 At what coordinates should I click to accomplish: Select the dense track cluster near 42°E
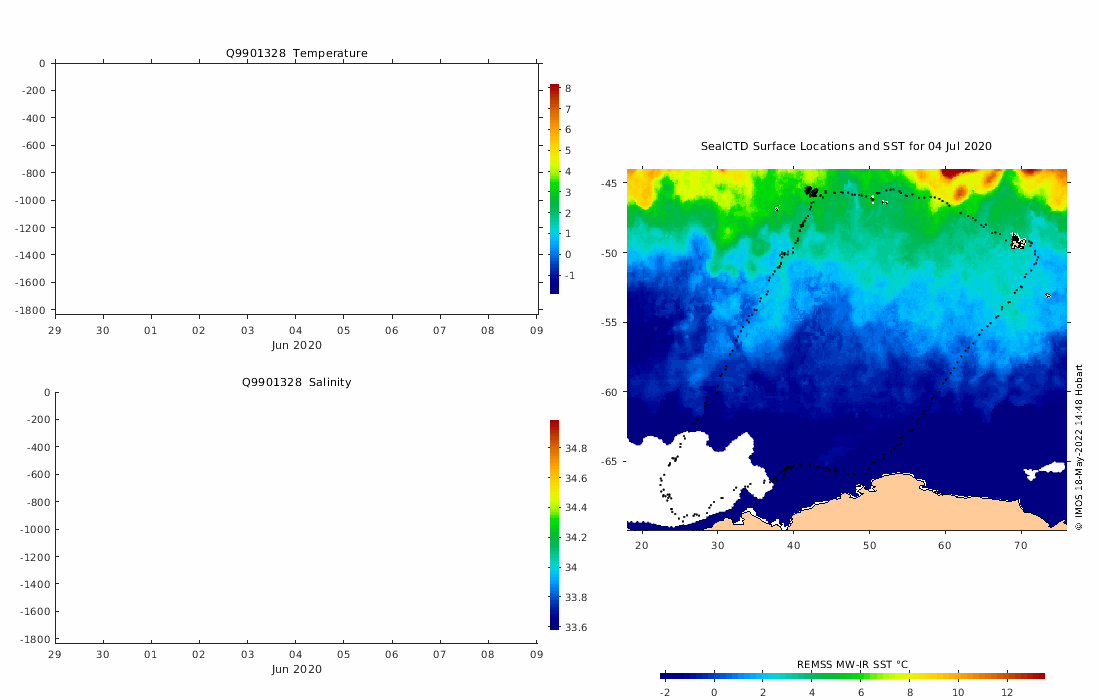(x=811, y=190)
